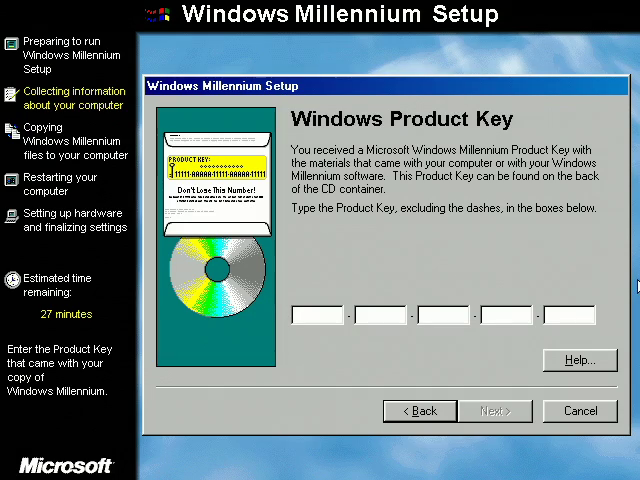Viewport: 640px width, 480px height.
Task: Click the Windows flag logo in header
Action: coord(158,15)
